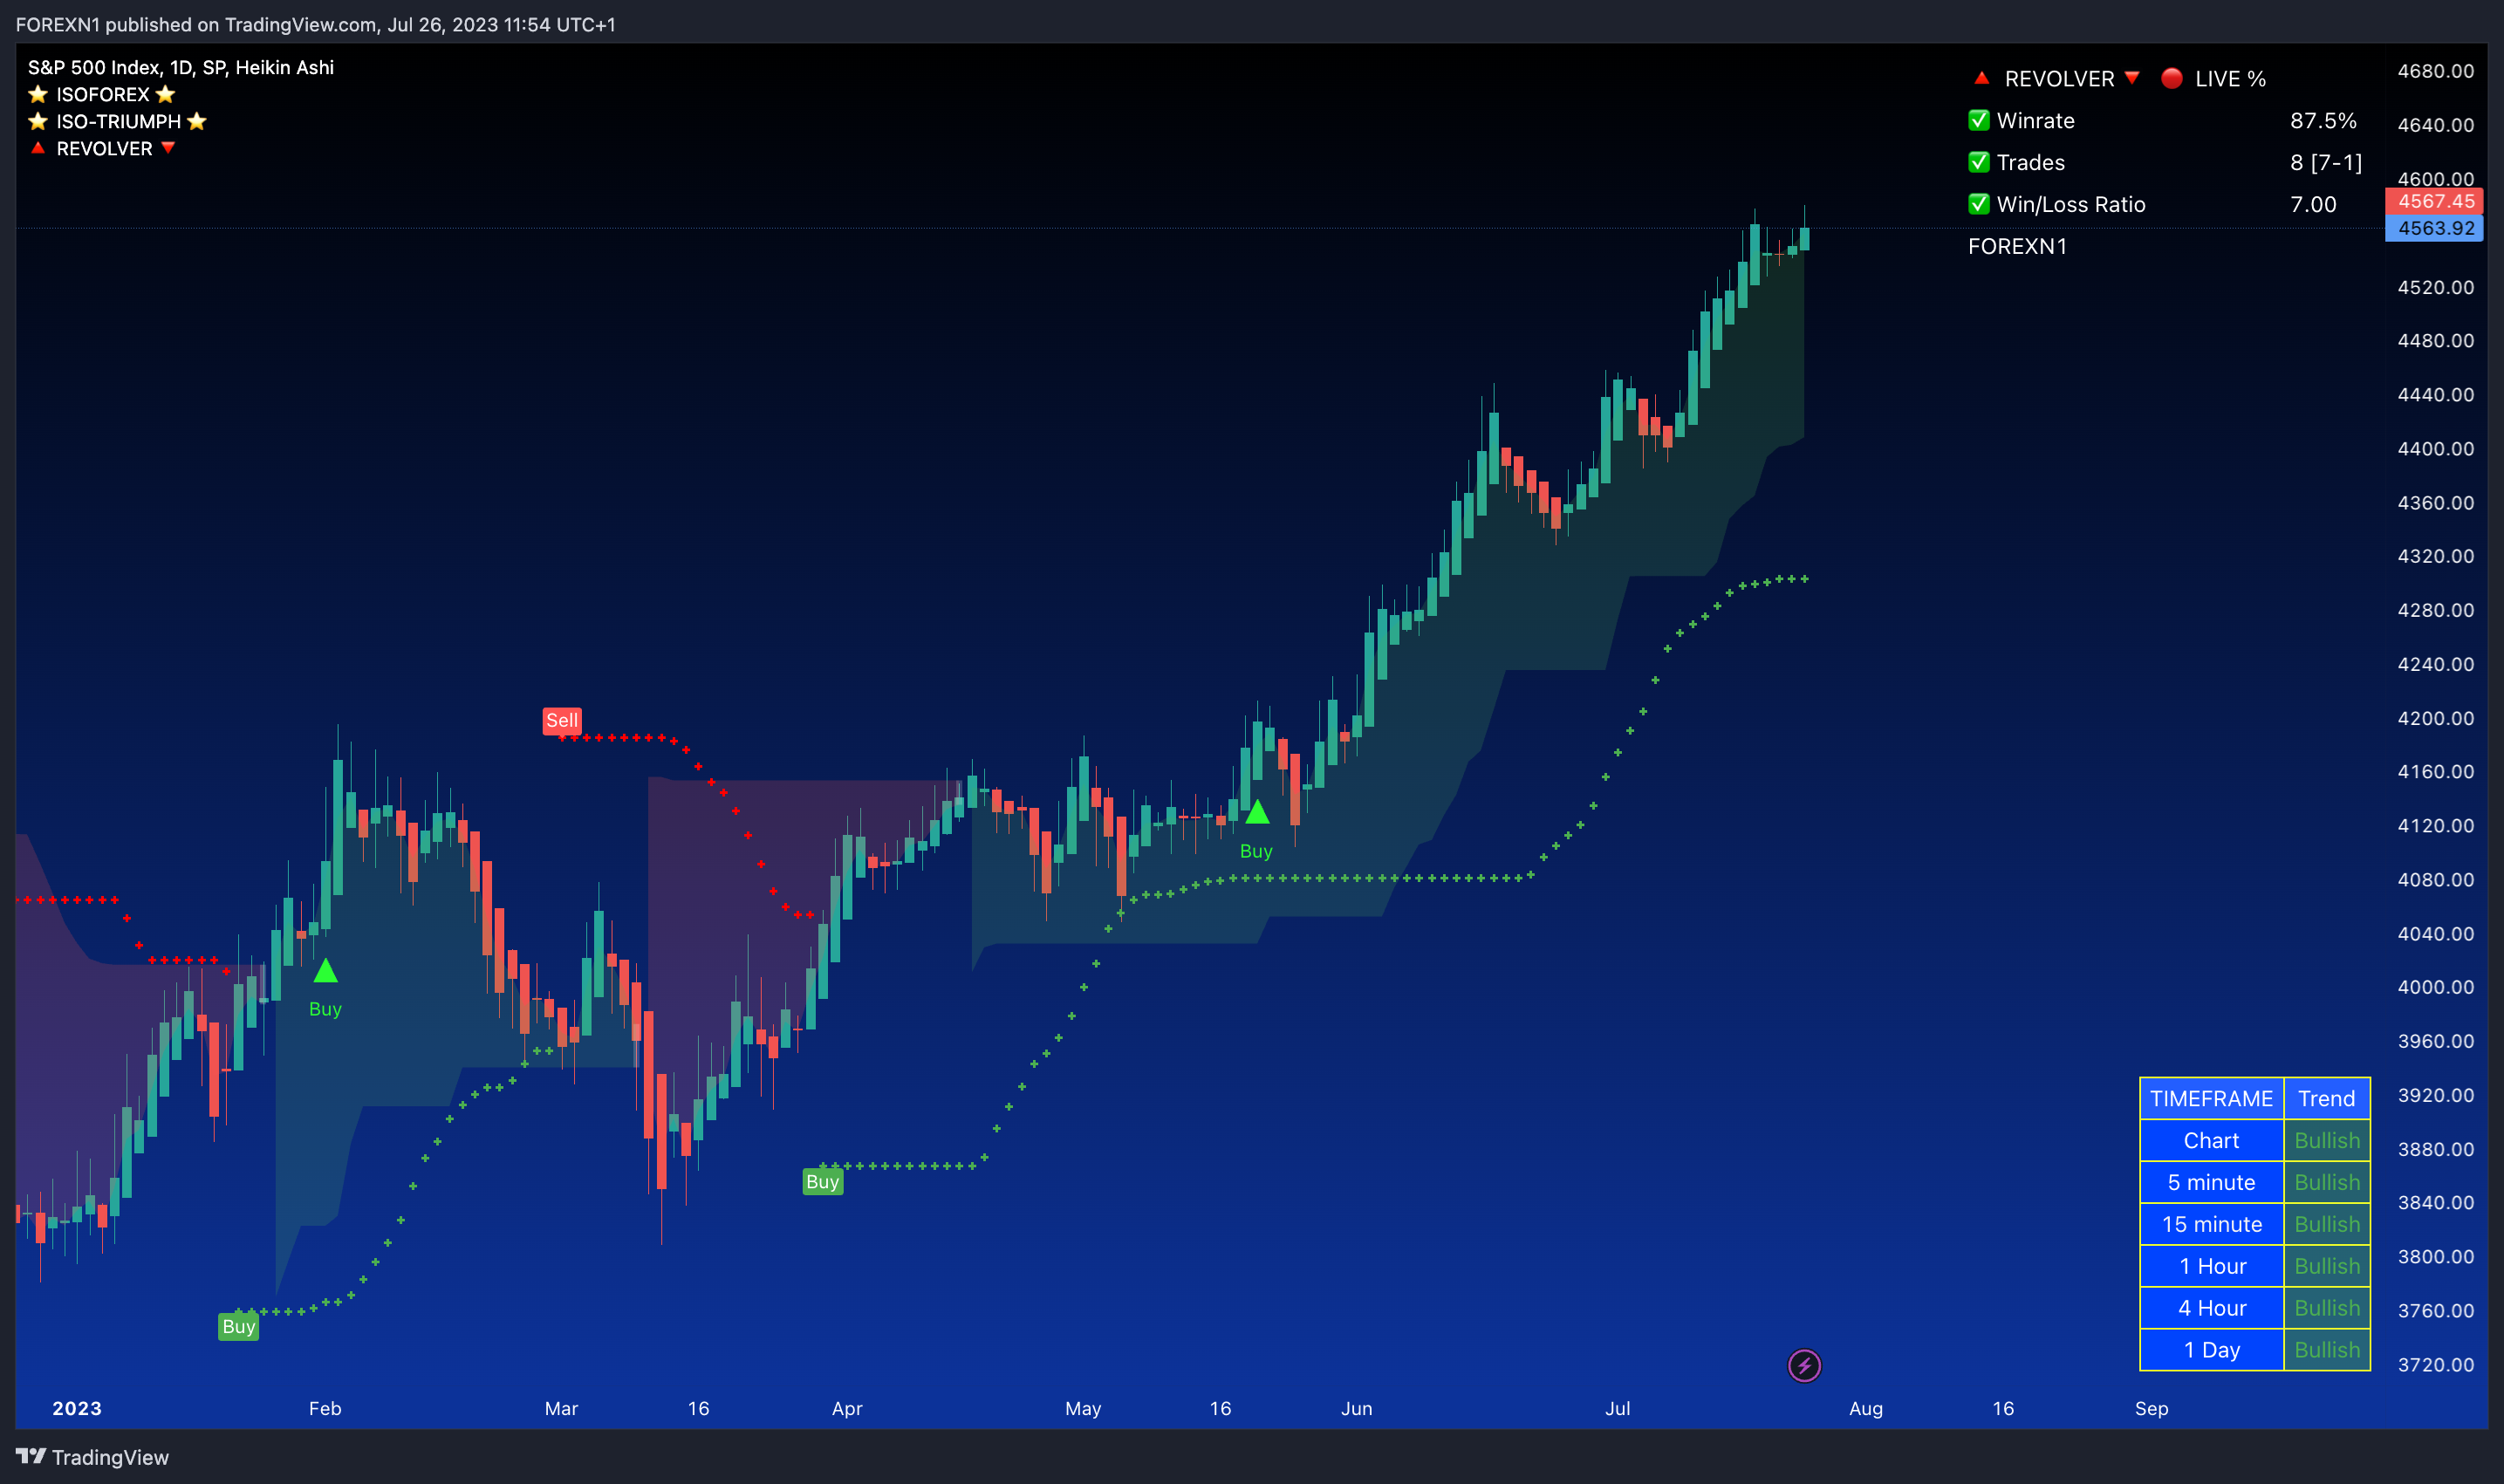The image size is (2504, 1484).
Task: Click the 4680.00 price axis label
Action: point(2435,71)
